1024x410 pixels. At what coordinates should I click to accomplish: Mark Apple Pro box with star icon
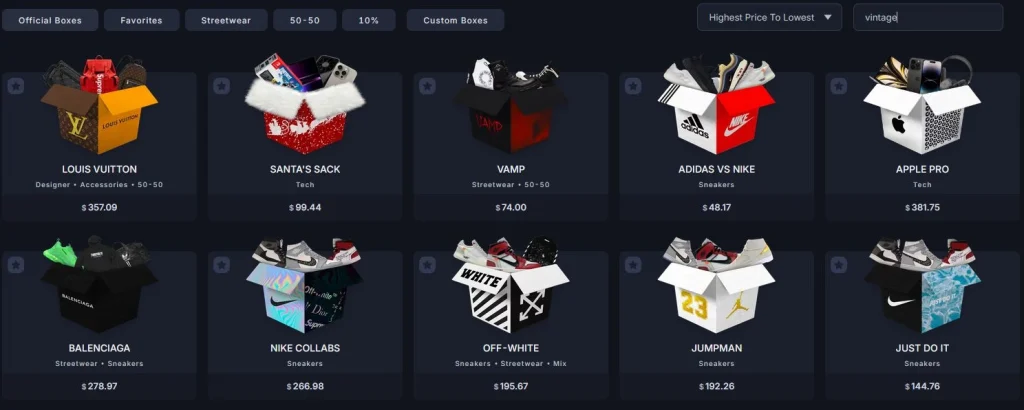pyautogui.click(x=839, y=86)
